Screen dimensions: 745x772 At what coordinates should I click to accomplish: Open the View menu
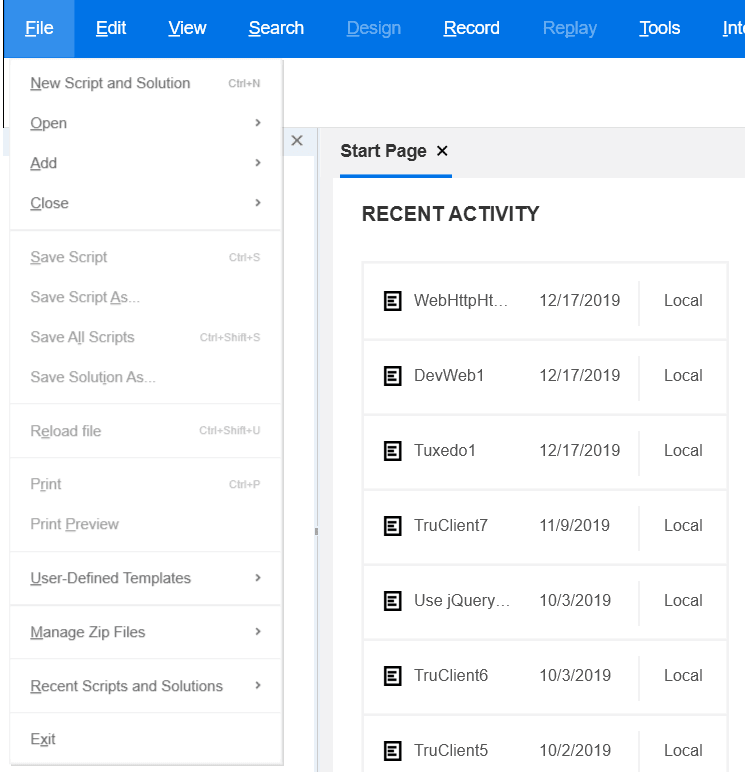click(x=187, y=28)
